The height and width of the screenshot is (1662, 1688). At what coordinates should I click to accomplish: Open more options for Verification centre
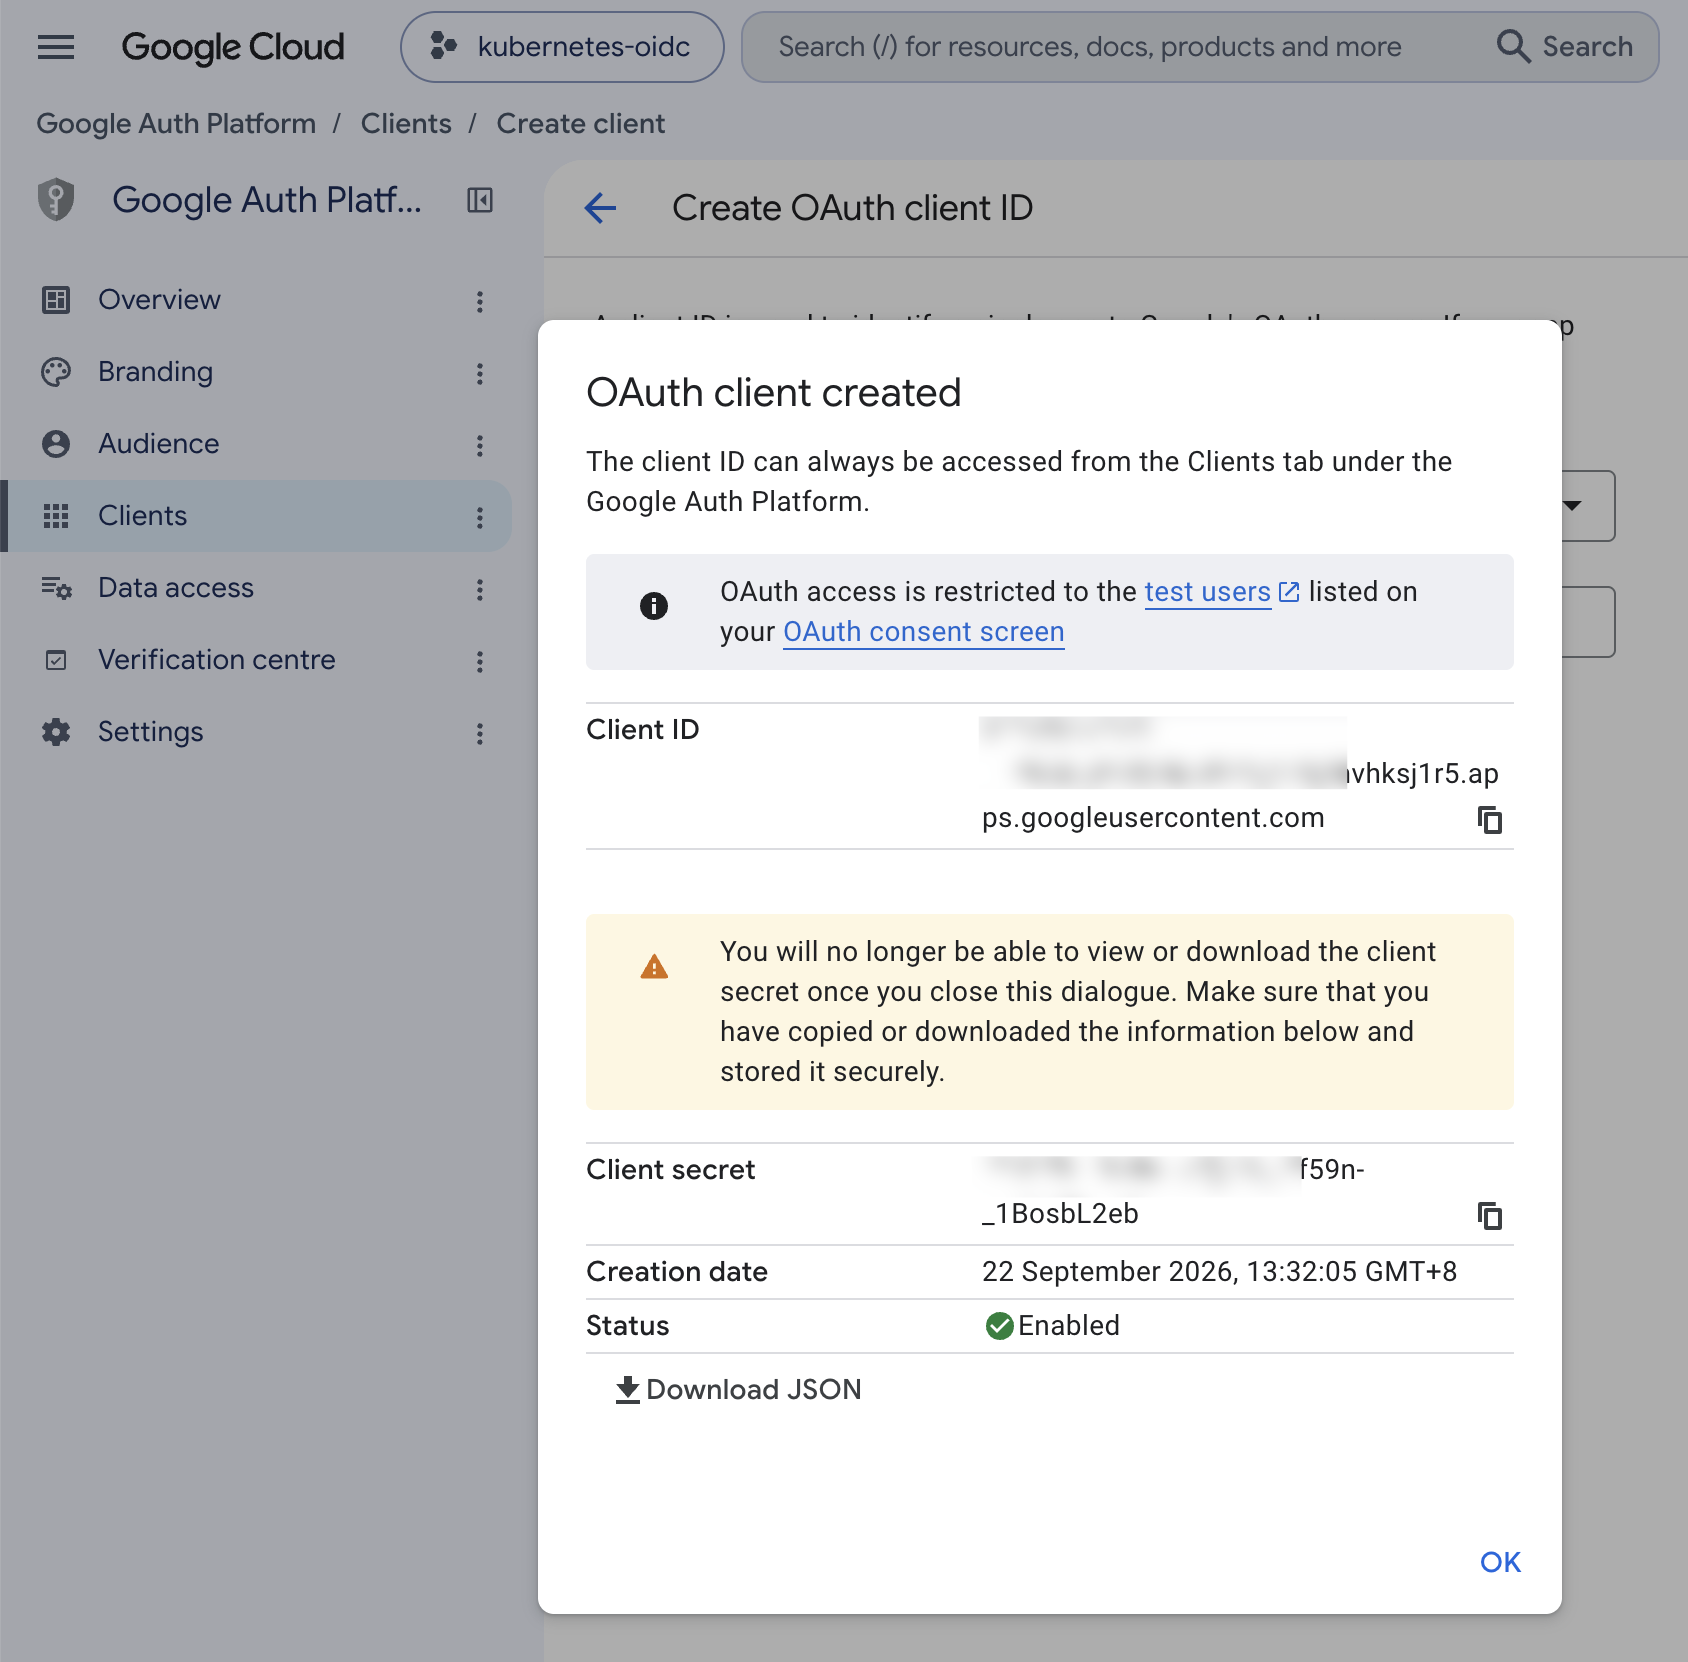(480, 662)
